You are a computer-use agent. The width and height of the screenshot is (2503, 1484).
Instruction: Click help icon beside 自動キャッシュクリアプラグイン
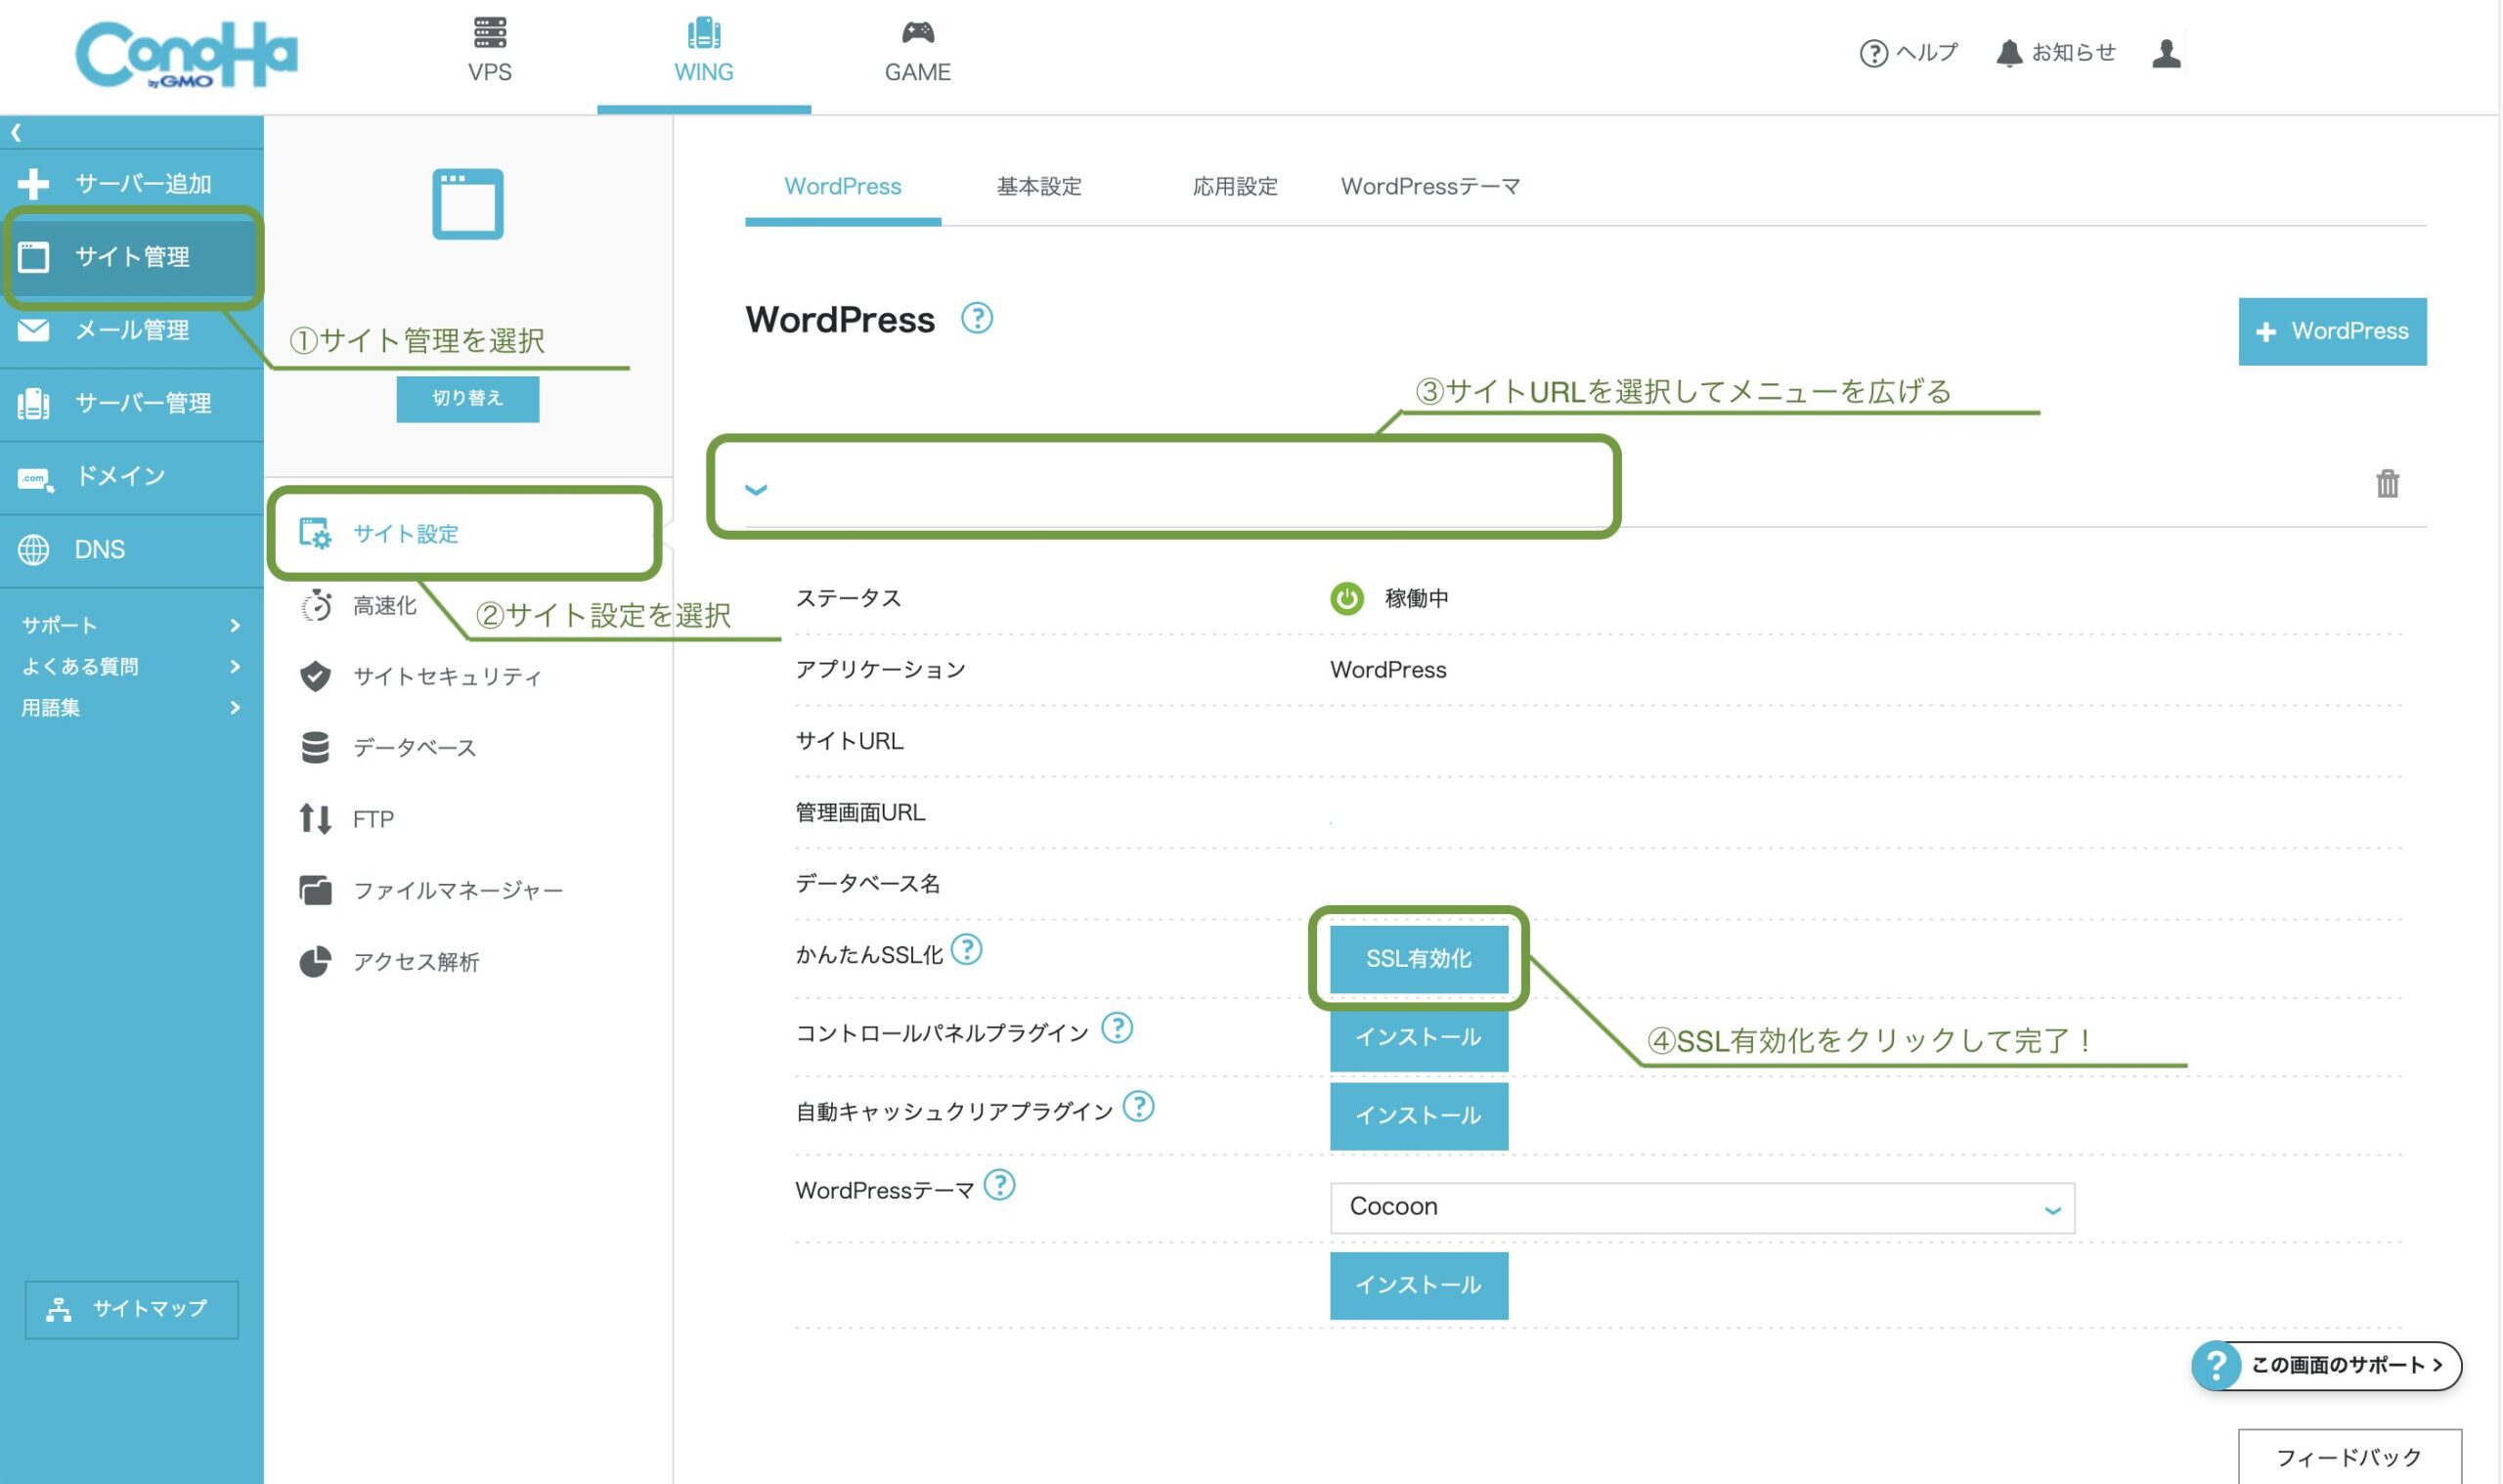(1138, 1106)
